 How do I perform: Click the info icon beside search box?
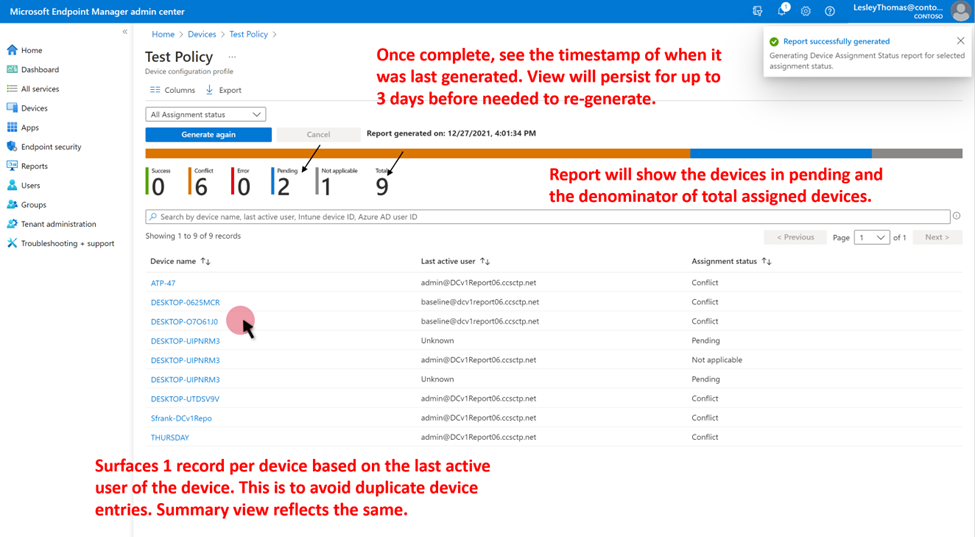[x=956, y=216]
